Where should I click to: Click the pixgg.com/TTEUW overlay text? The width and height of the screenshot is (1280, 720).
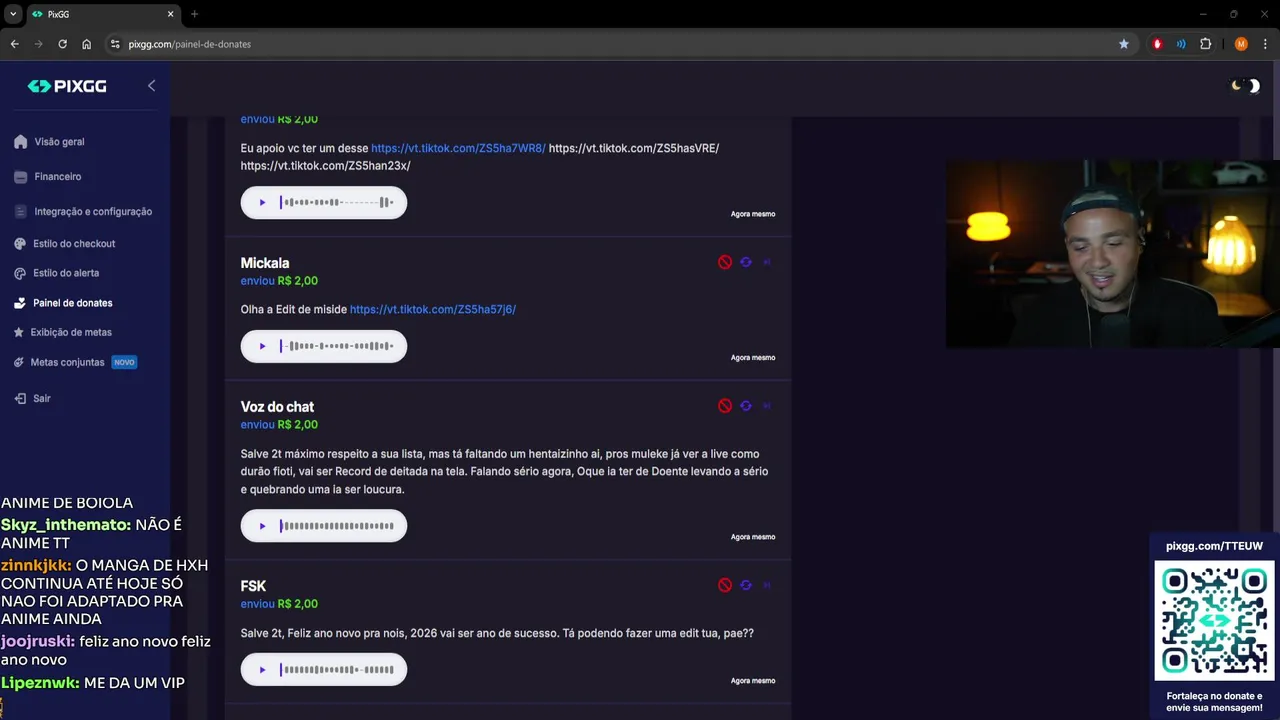click(1215, 546)
